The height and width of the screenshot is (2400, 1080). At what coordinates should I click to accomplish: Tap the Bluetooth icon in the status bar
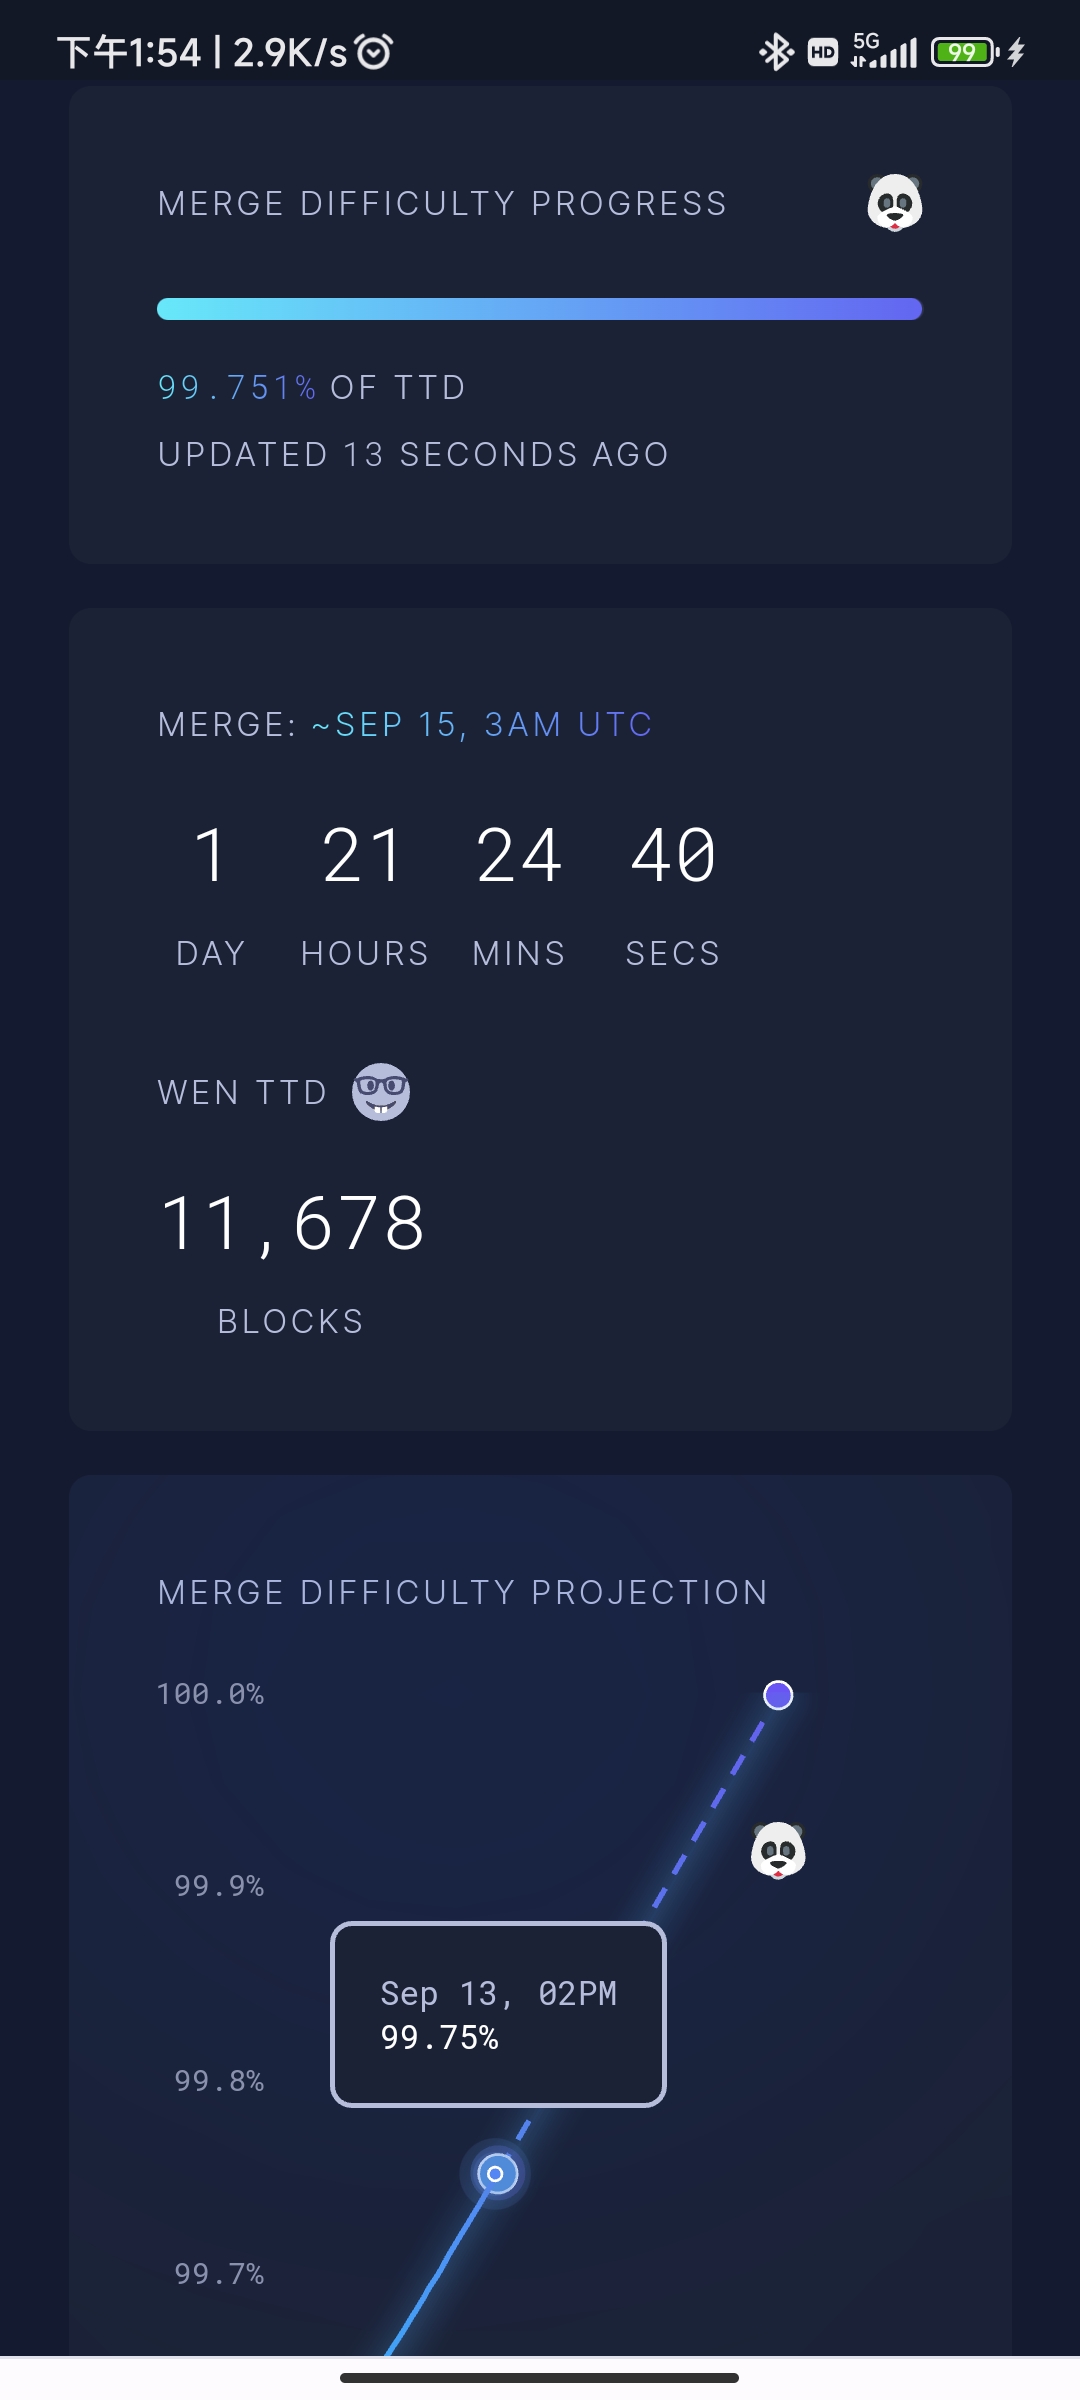point(775,52)
